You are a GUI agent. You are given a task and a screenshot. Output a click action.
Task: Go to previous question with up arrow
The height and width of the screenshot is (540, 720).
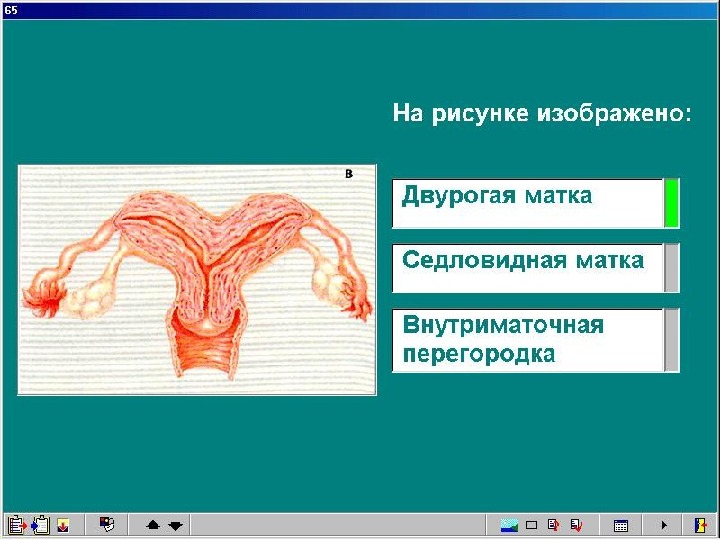pyautogui.click(x=152, y=524)
